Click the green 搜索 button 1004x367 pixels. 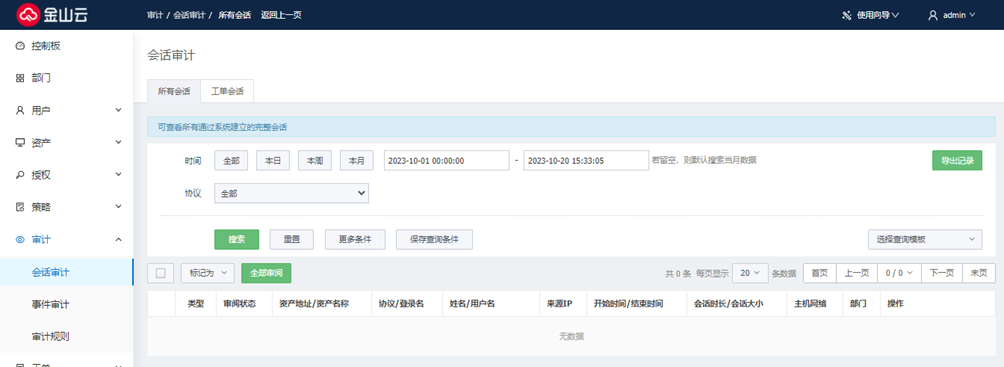pos(237,240)
